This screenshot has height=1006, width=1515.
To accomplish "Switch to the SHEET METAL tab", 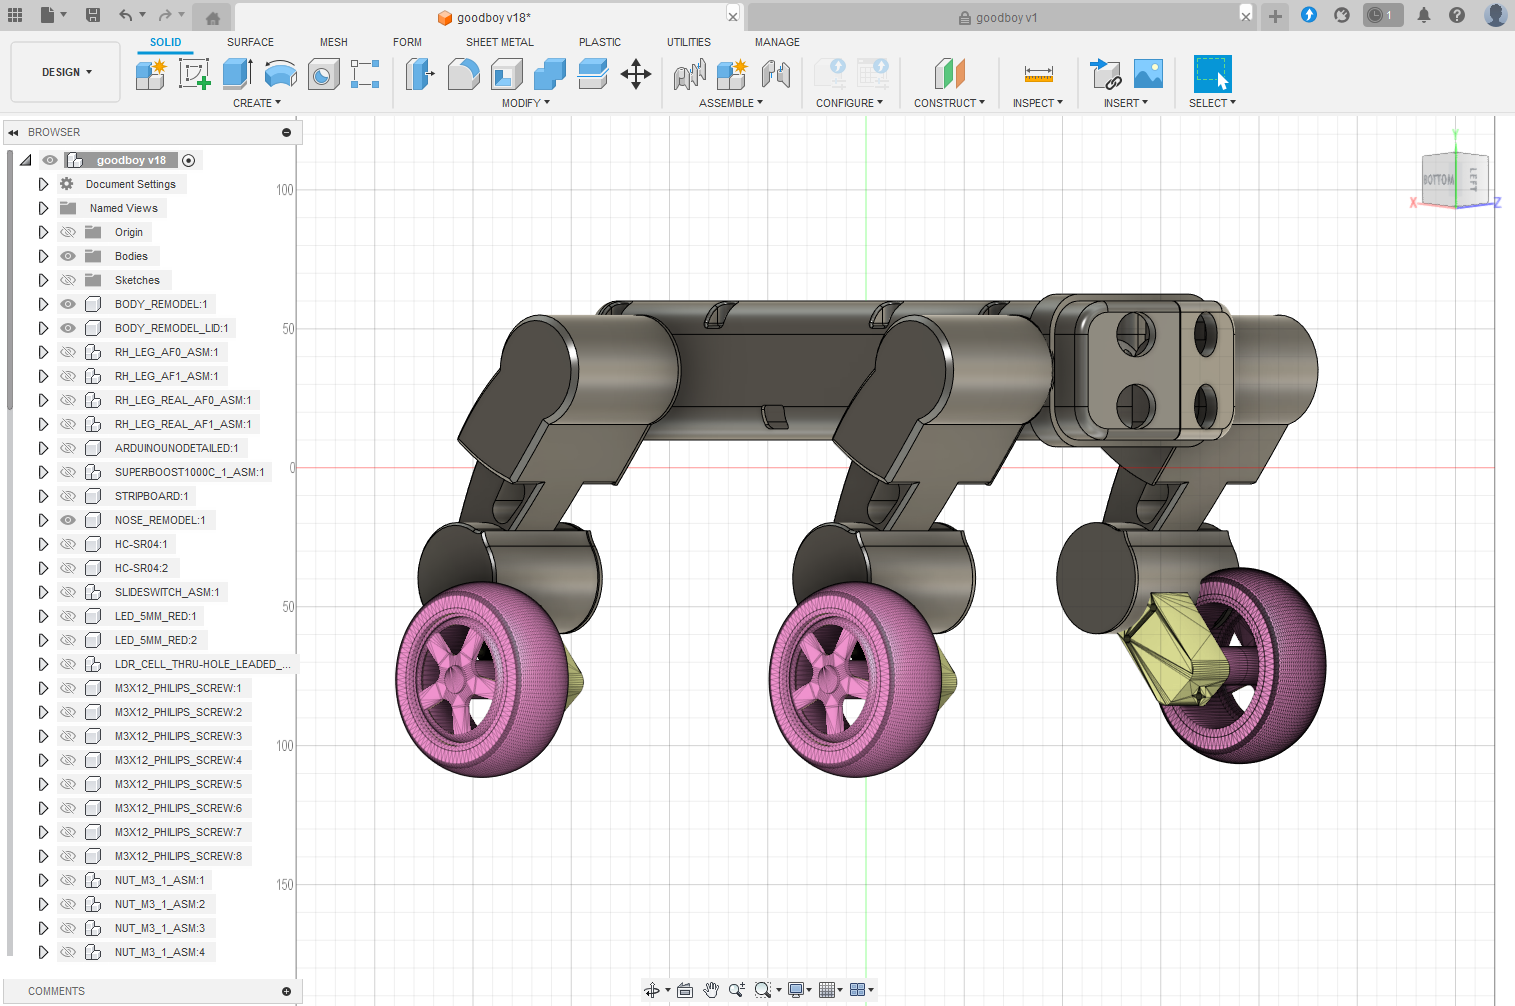I will pos(500,42).
